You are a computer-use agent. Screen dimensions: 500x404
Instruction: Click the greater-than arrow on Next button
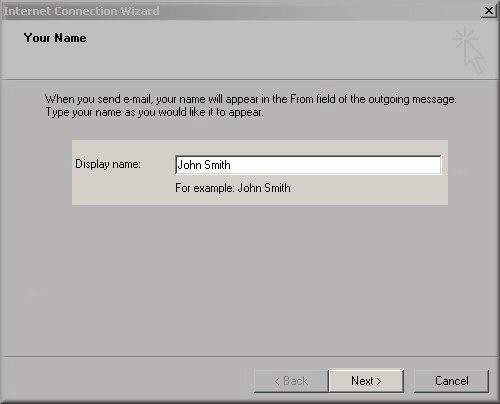tap(379, 381)
